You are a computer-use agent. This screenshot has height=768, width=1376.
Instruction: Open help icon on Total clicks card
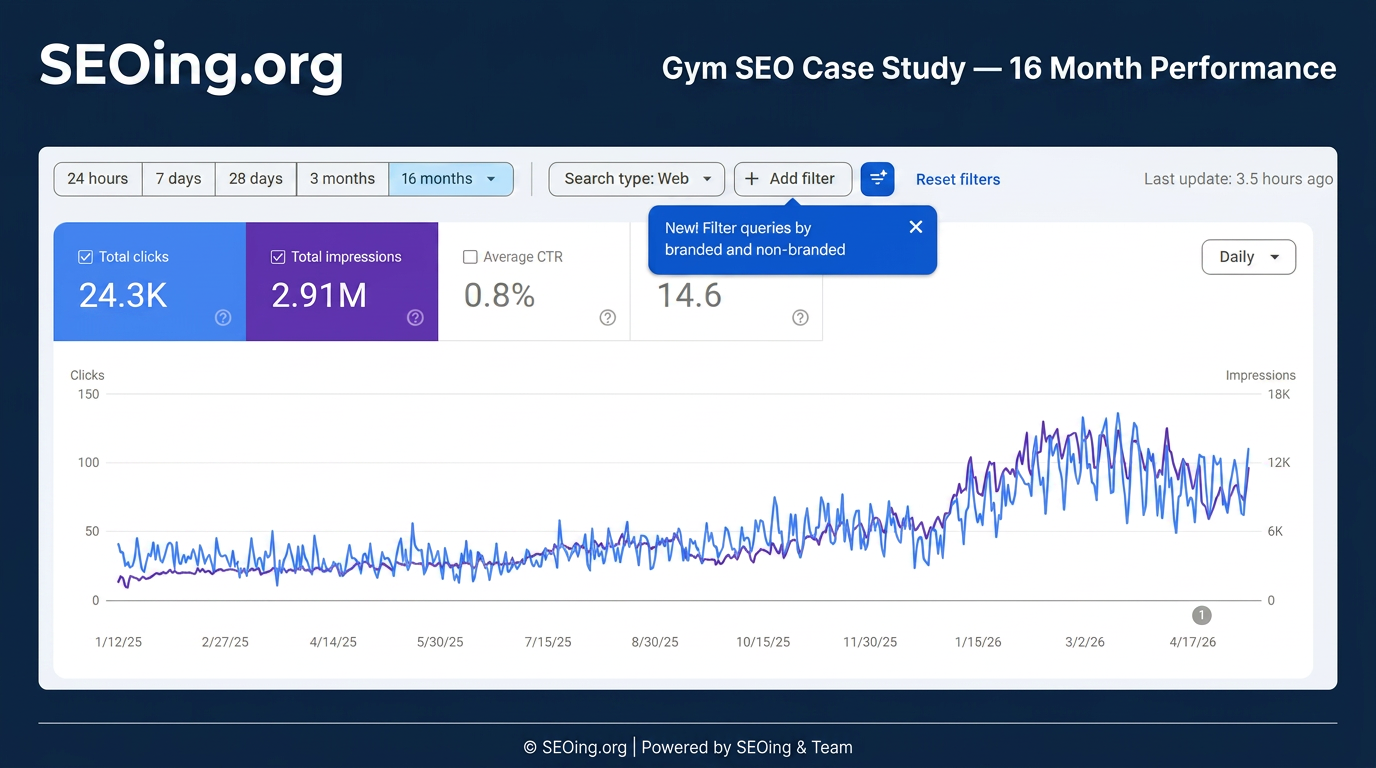point(223,317)
